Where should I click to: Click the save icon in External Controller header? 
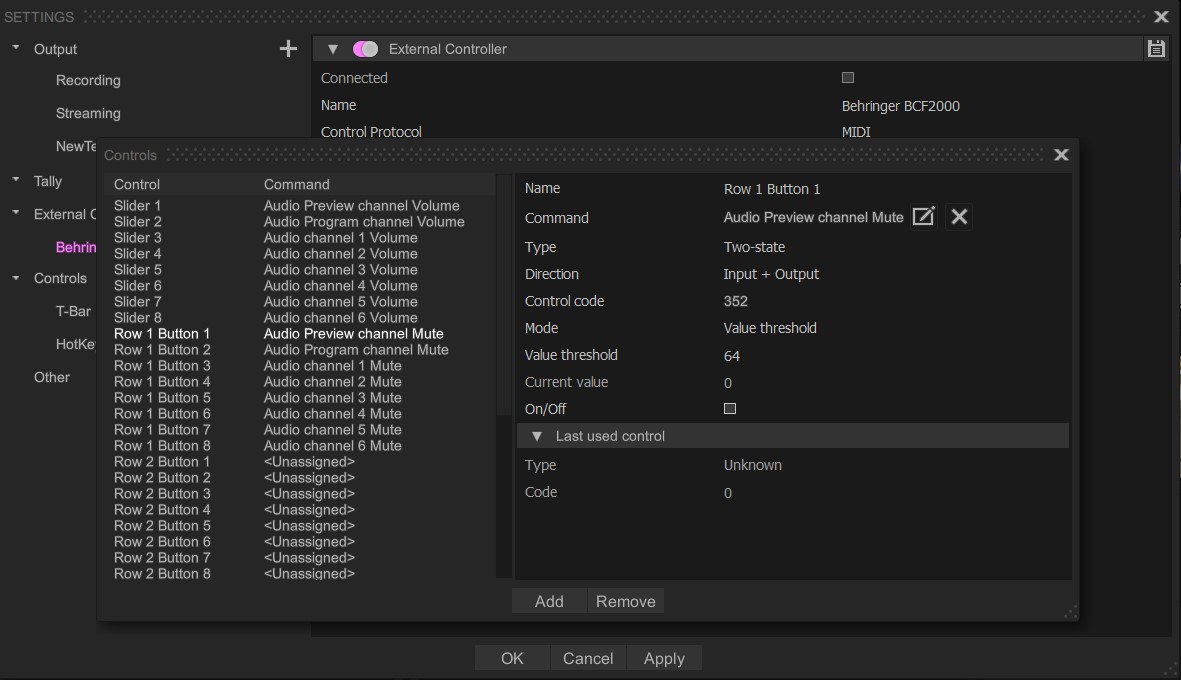coord(1156,49)
